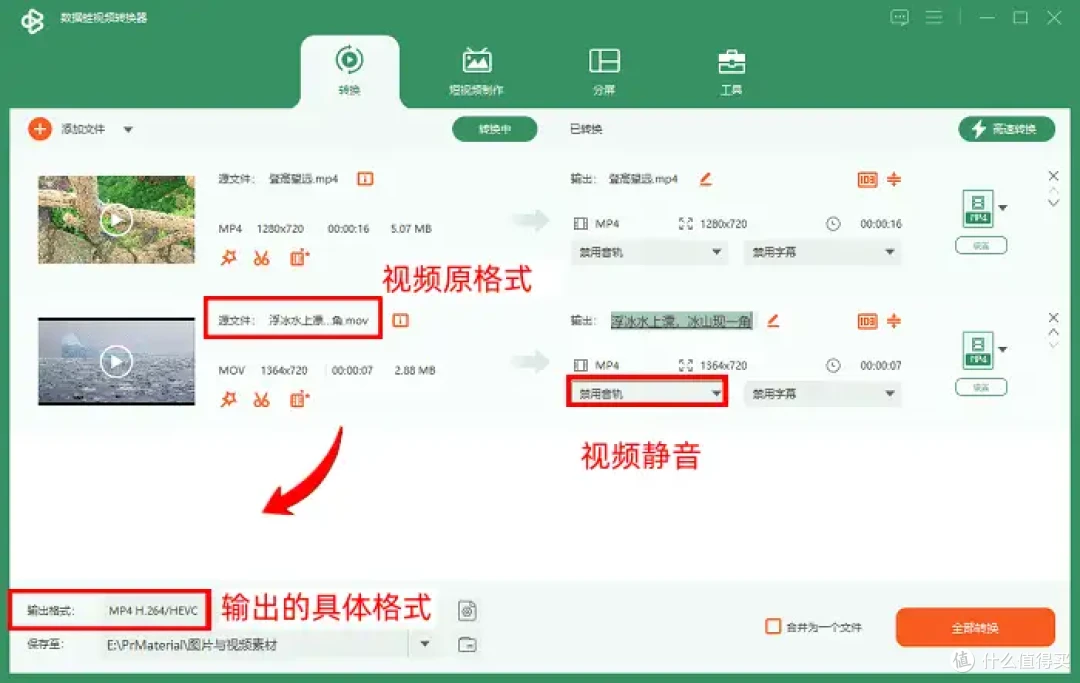1080x683 pixels.
Task: Click the settings button under second format icon
Action: [981, 388]
